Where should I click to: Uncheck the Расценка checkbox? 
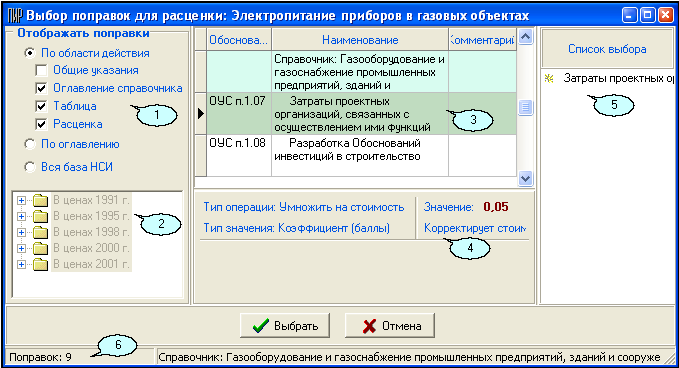pos(41,124)
